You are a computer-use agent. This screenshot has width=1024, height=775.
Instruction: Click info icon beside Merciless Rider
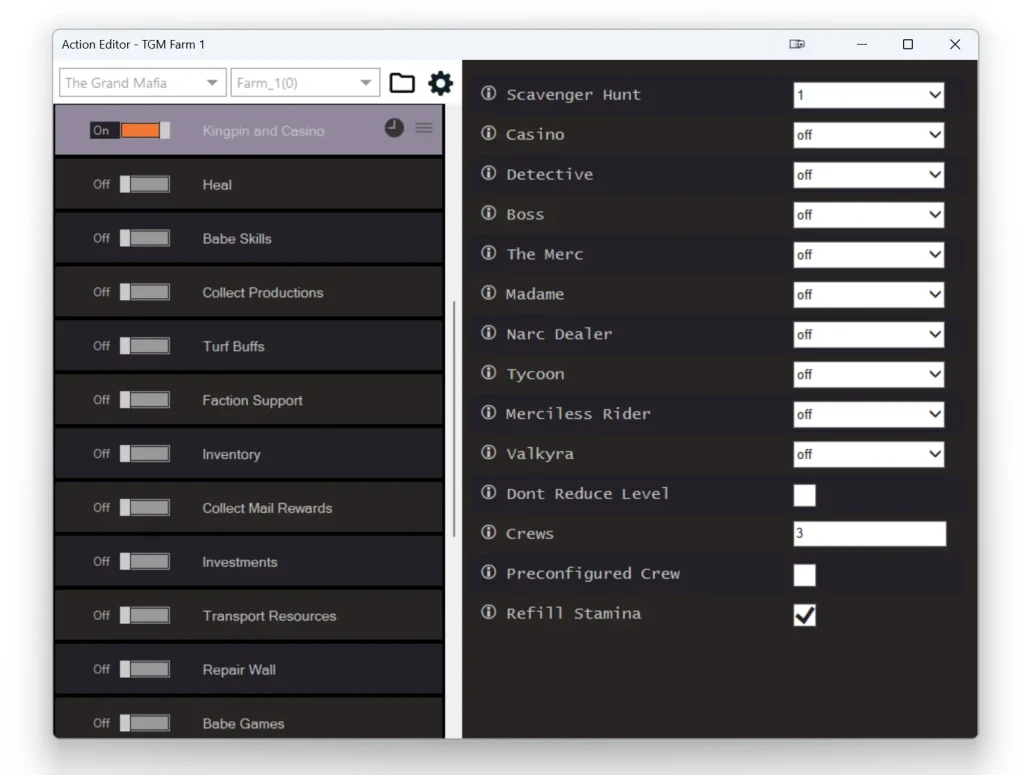pyautogui.click(x=488, y=413)
